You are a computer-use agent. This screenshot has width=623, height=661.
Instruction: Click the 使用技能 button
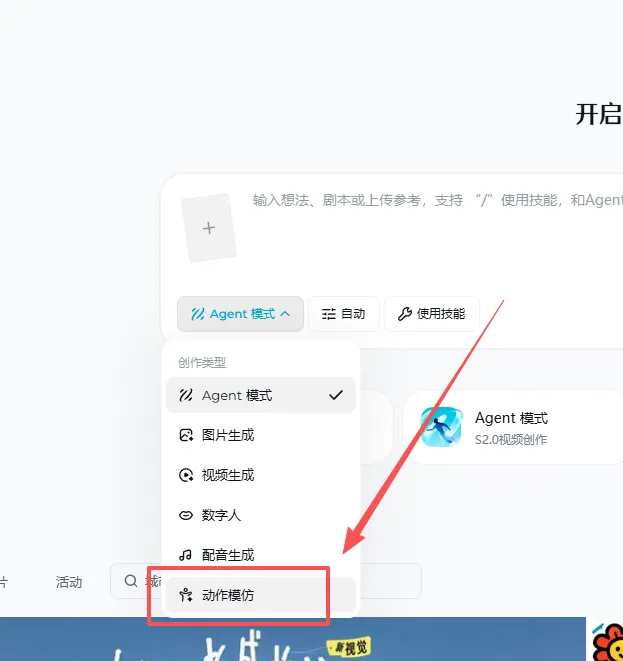(432, 314)
